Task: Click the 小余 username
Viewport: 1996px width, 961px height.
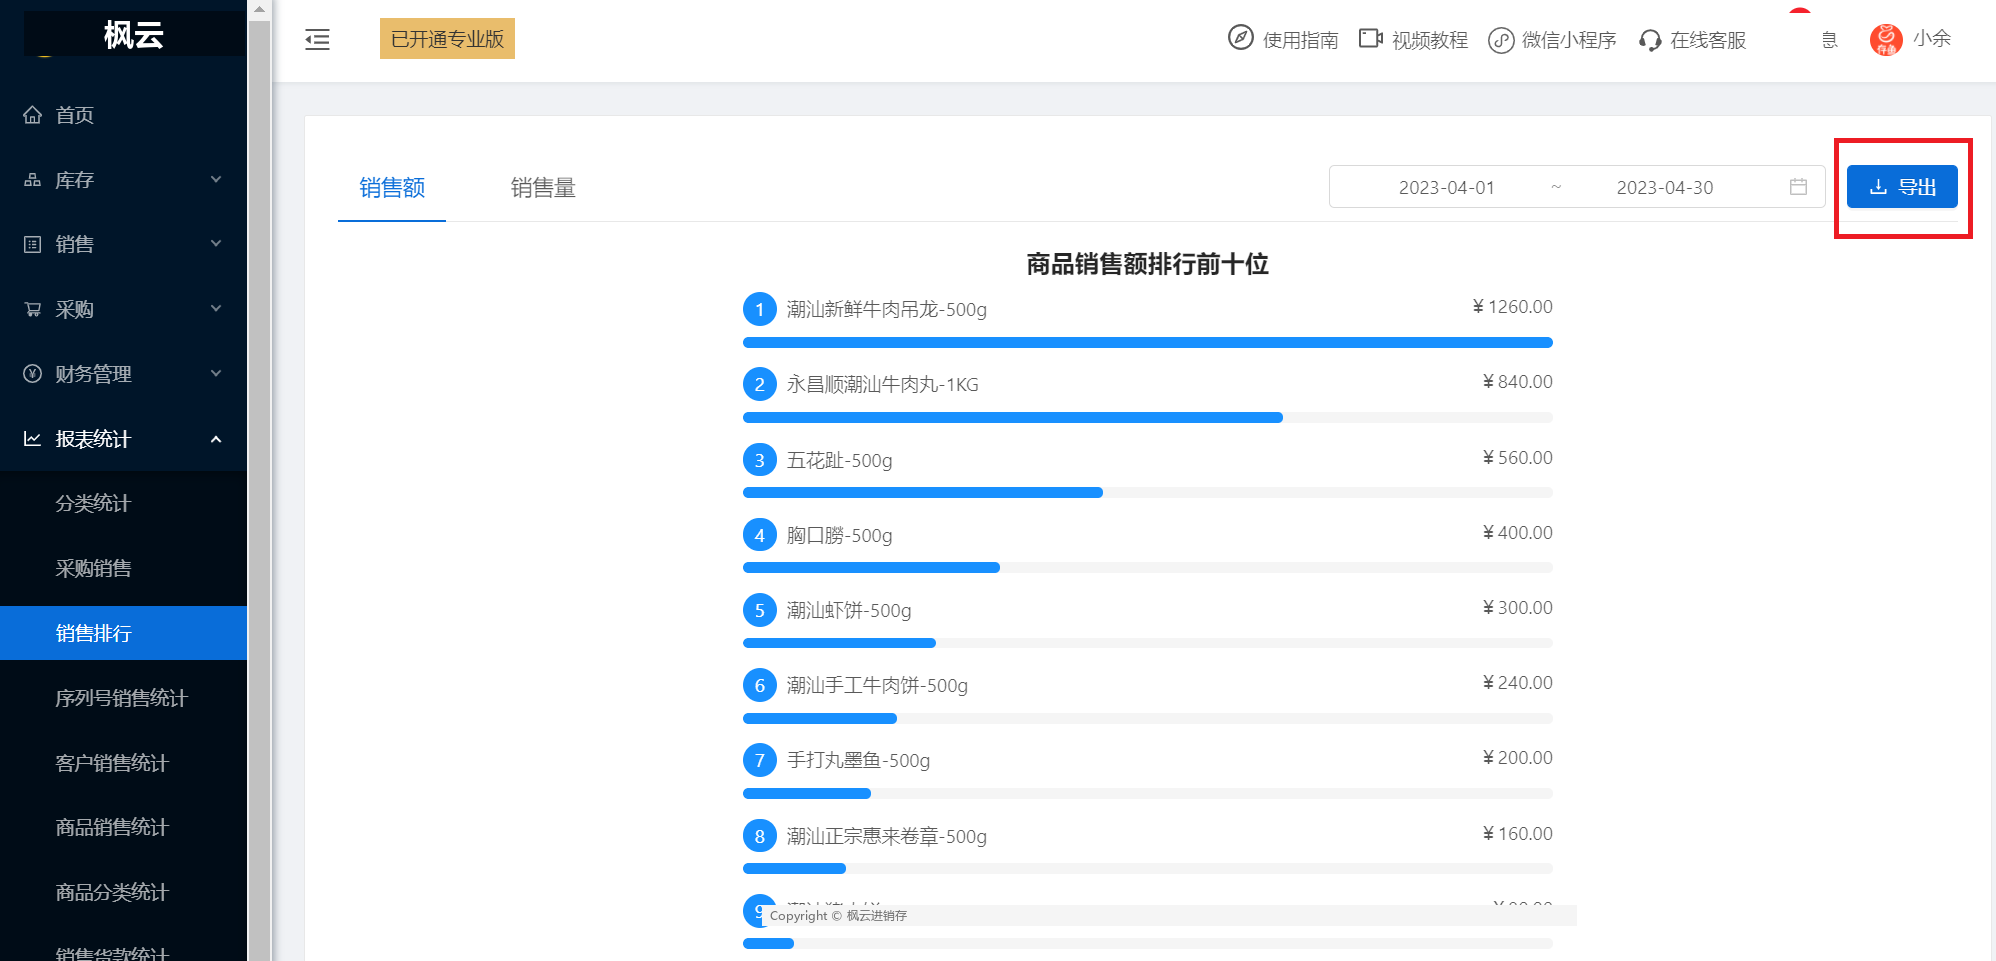Action: click(1932, 38)
